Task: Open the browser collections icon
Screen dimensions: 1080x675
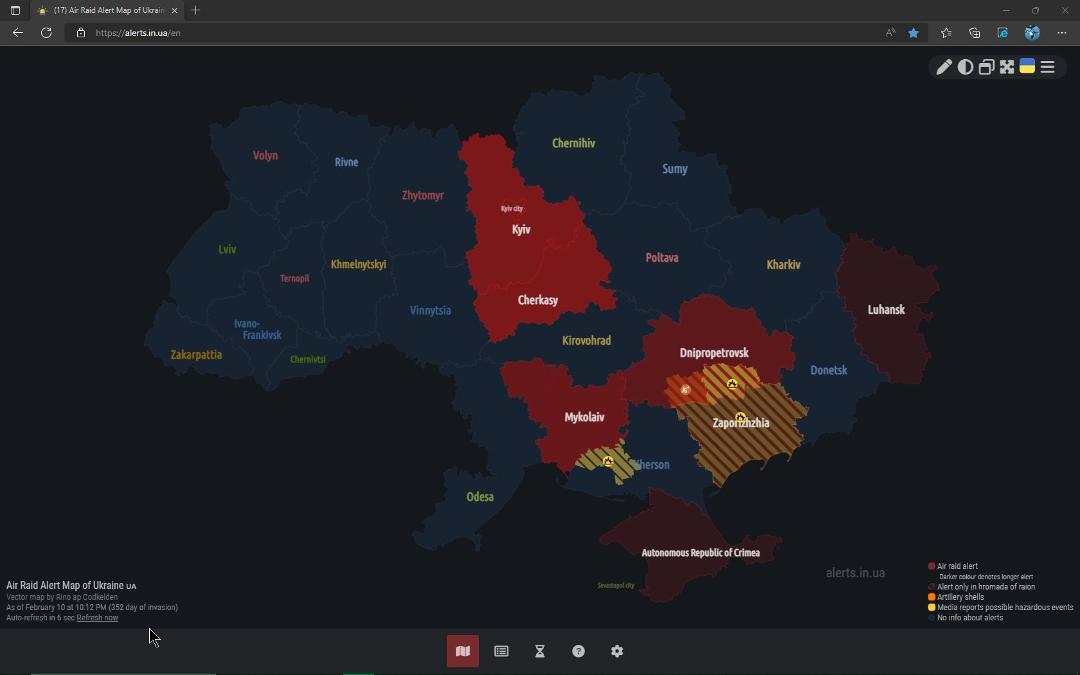Action: [974, 32]
